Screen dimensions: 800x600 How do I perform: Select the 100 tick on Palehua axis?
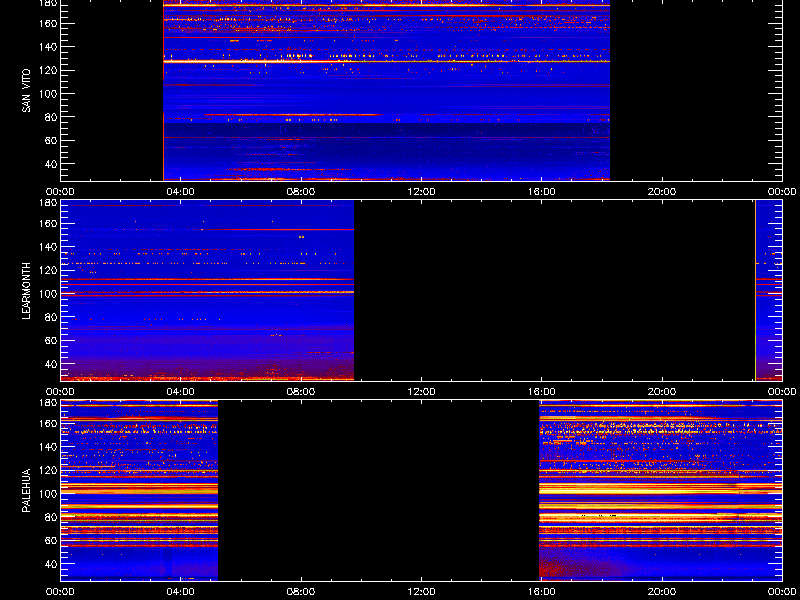point(49,494)
